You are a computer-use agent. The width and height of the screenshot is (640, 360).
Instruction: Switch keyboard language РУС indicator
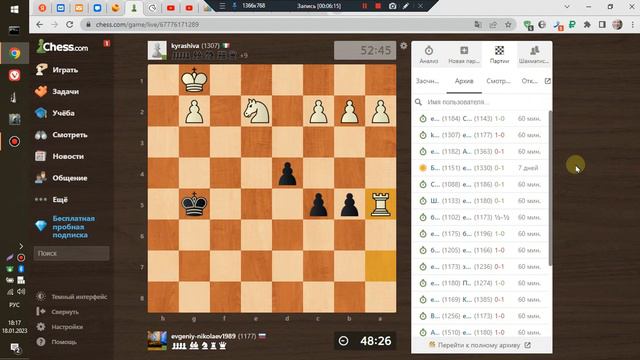click(x=14, y=304)
